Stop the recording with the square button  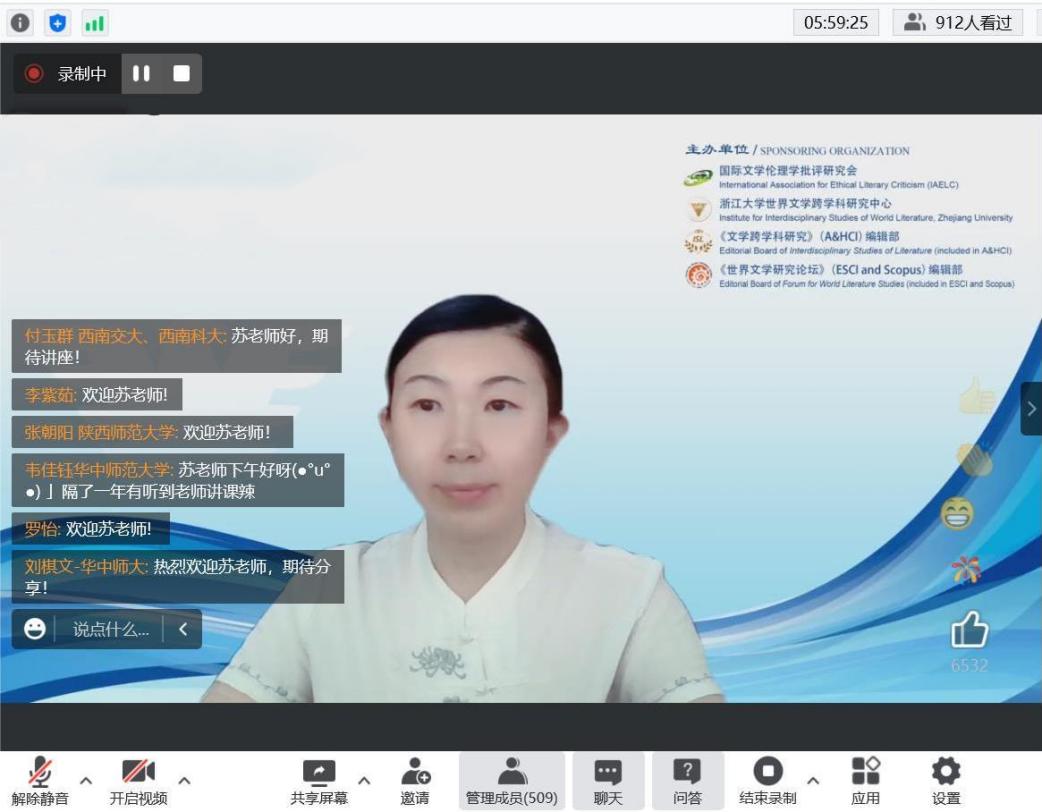181,73
